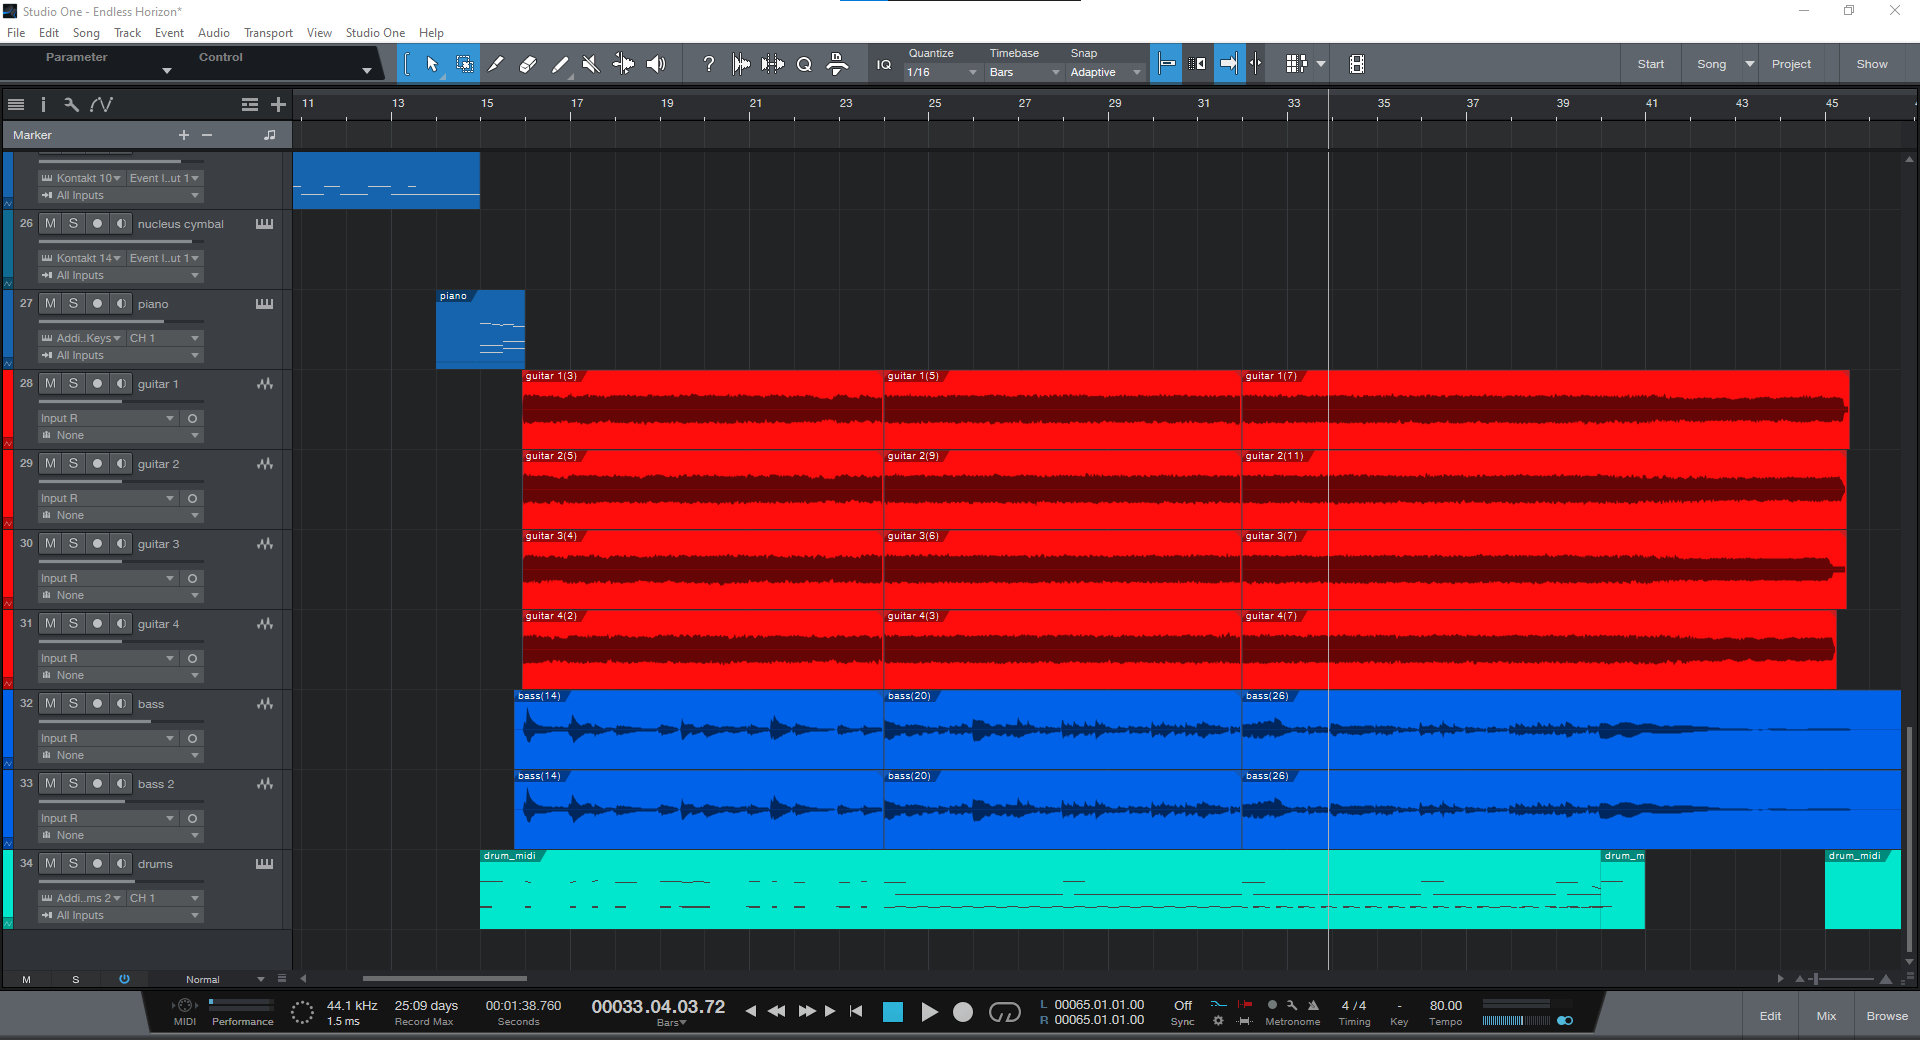1920x1040 pixels.
Task: Open the Snap Adaptive dropdown
Action: pos(1105,72)
